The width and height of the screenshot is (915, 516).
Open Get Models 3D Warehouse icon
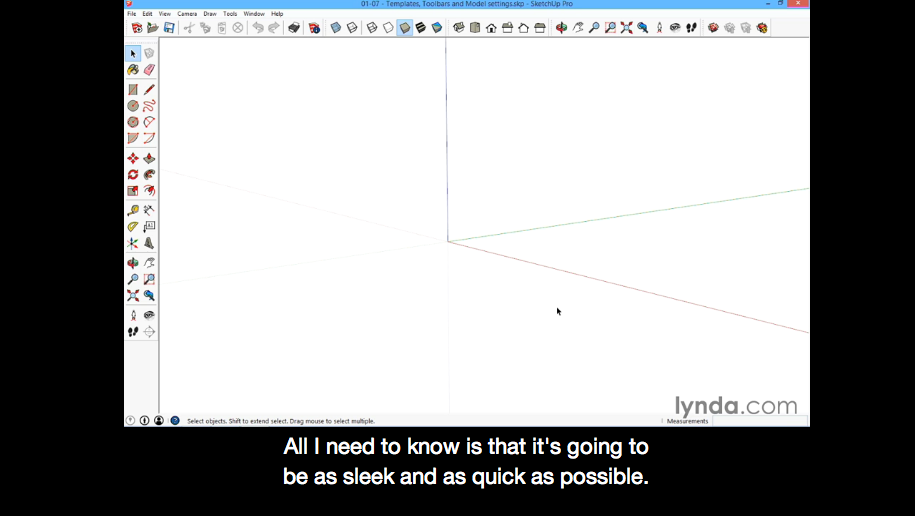click(x=713, y=27)
